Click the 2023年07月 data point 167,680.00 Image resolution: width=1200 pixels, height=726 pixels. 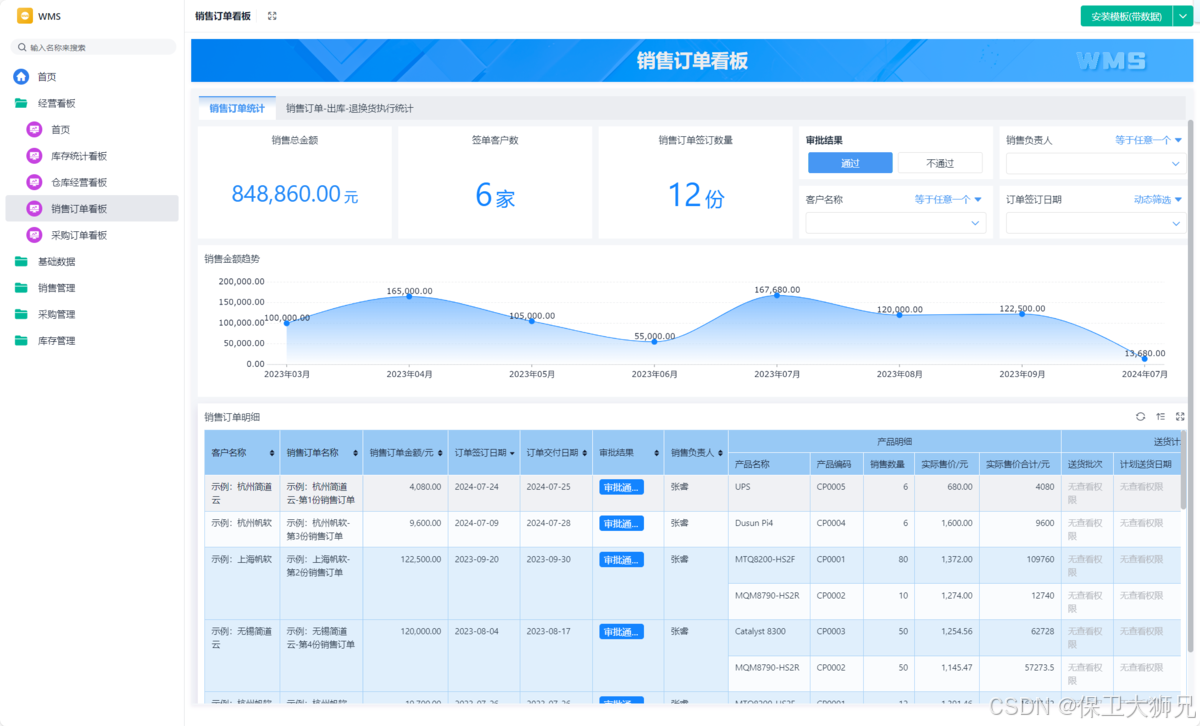(777, 295)
